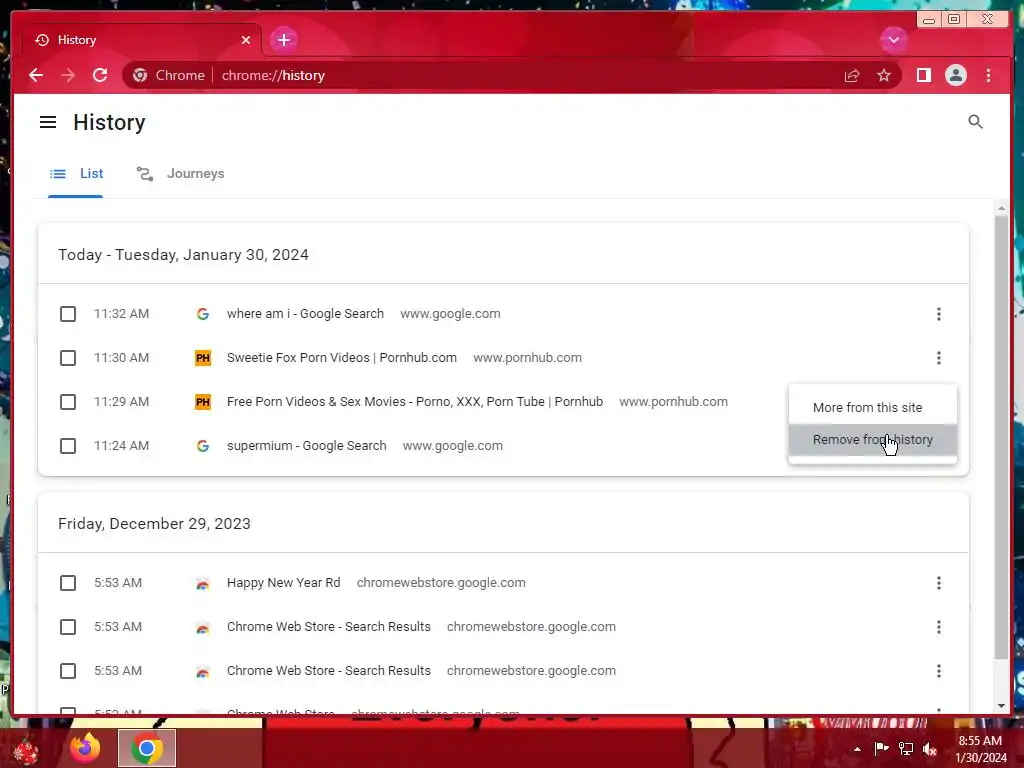Show hidden tray icons arrow
Screen dimensions: 1024x768
coord(857,749)
